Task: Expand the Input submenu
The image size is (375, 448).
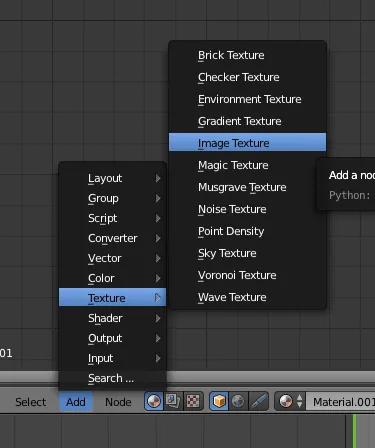Action: (x=112, y=358)
